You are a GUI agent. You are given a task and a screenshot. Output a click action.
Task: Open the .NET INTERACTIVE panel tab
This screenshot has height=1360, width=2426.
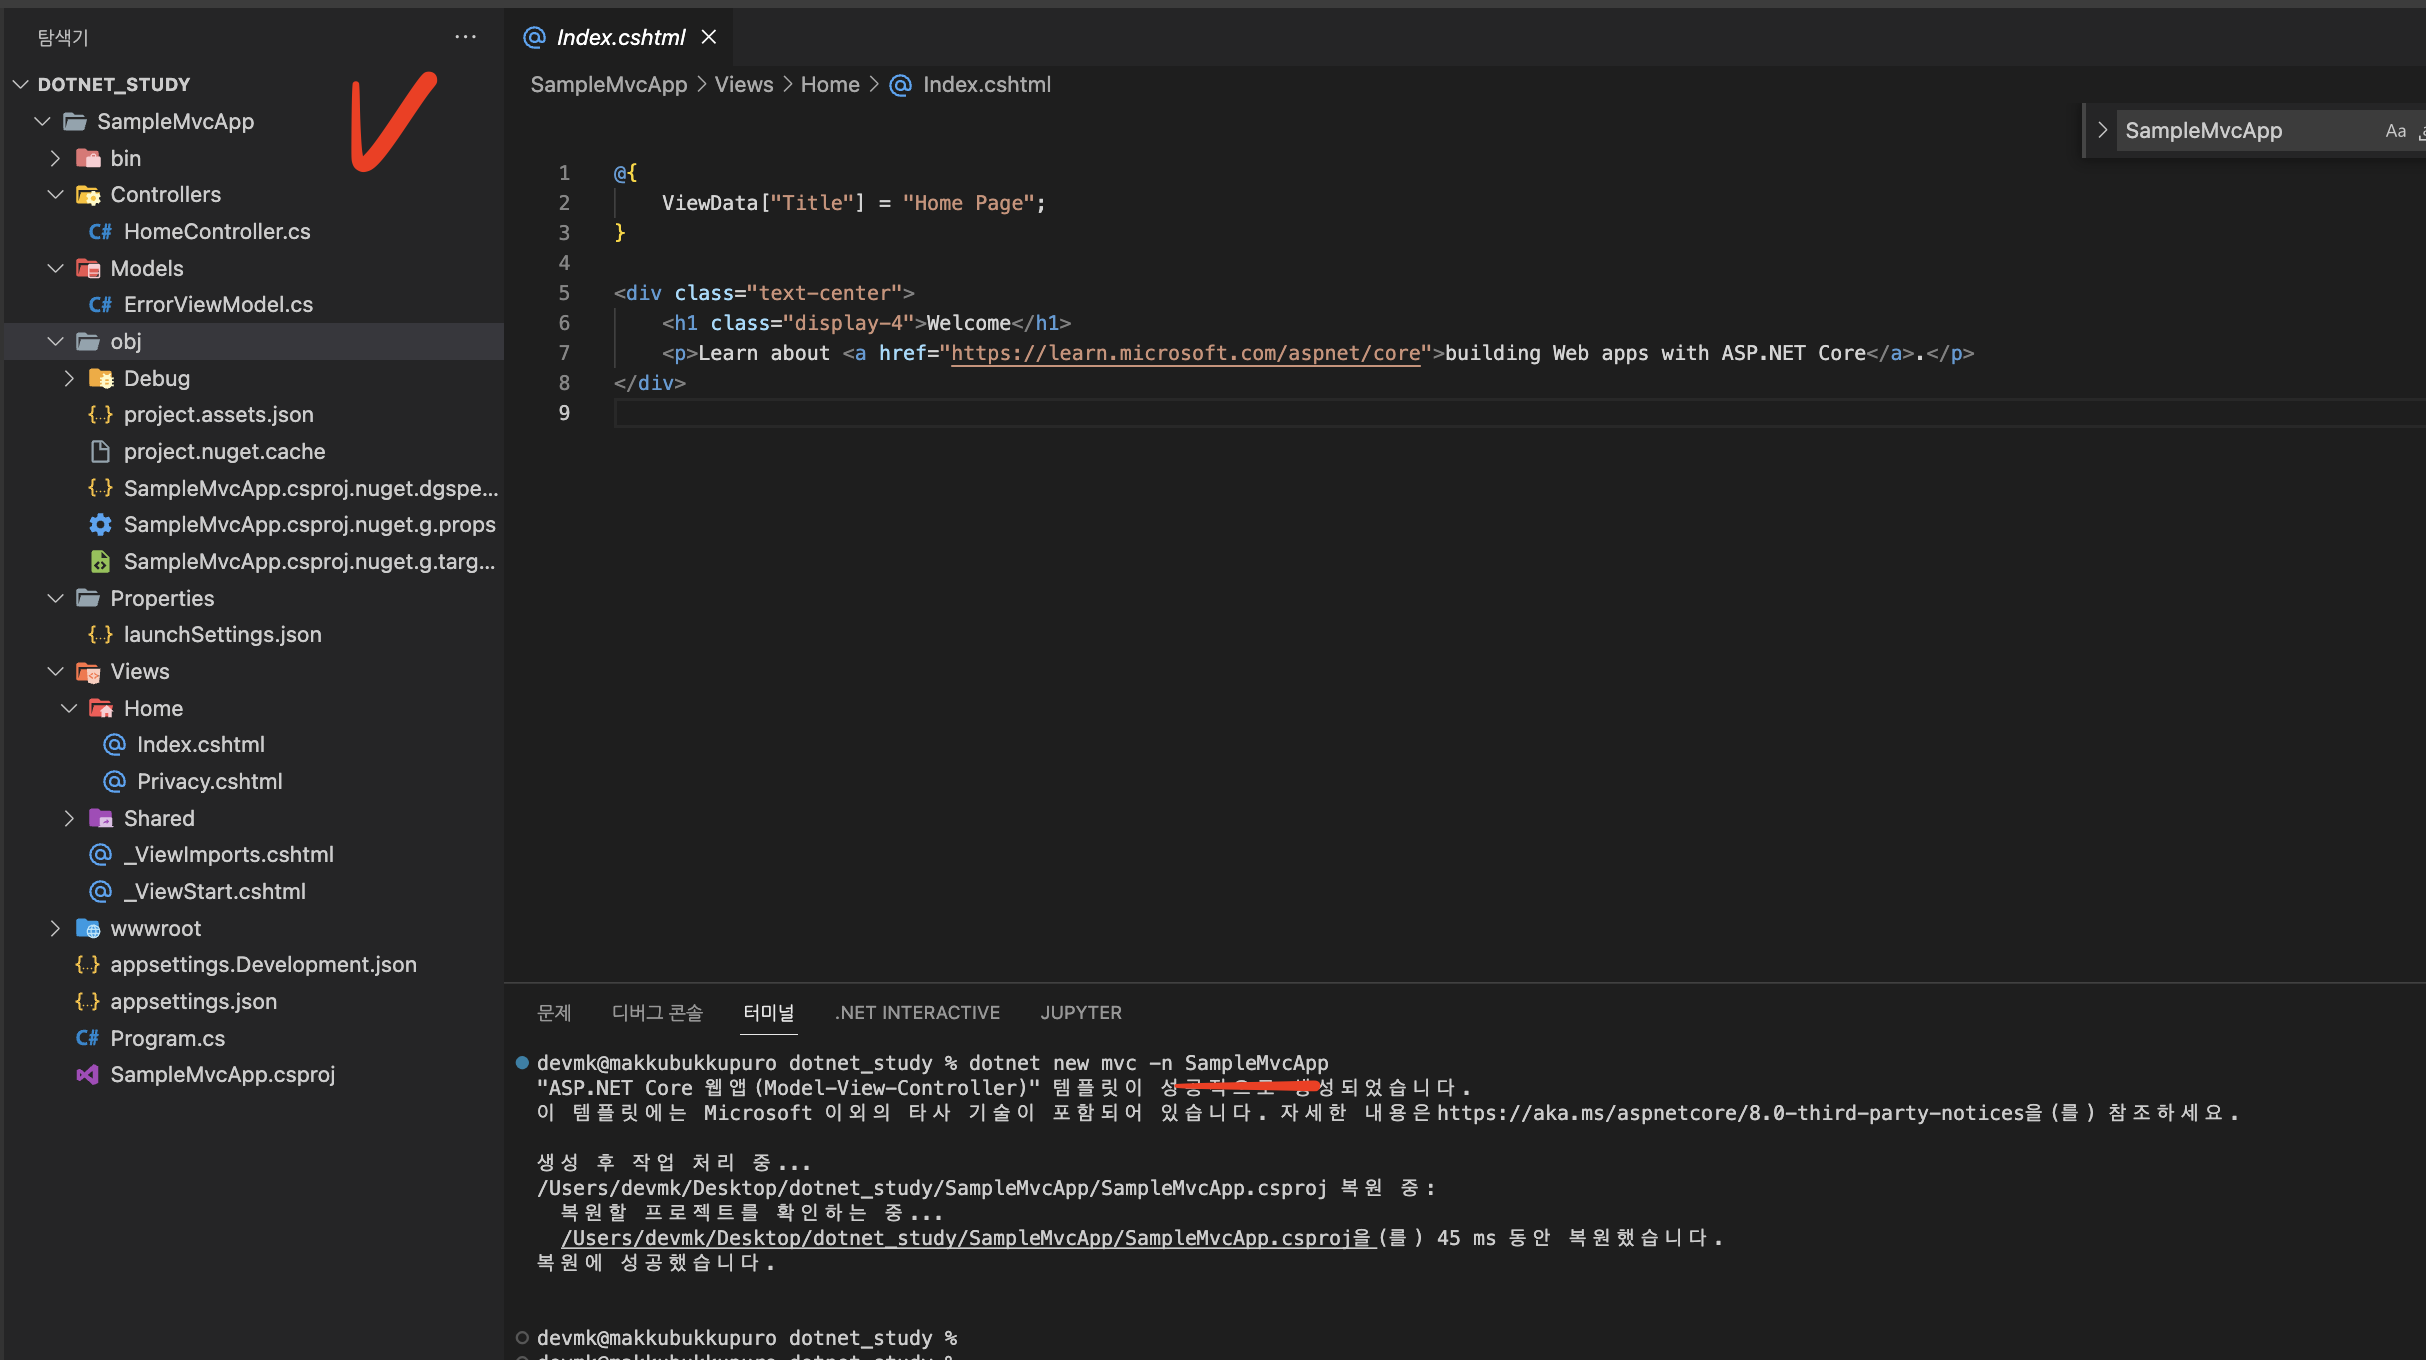pos(917,1012)
